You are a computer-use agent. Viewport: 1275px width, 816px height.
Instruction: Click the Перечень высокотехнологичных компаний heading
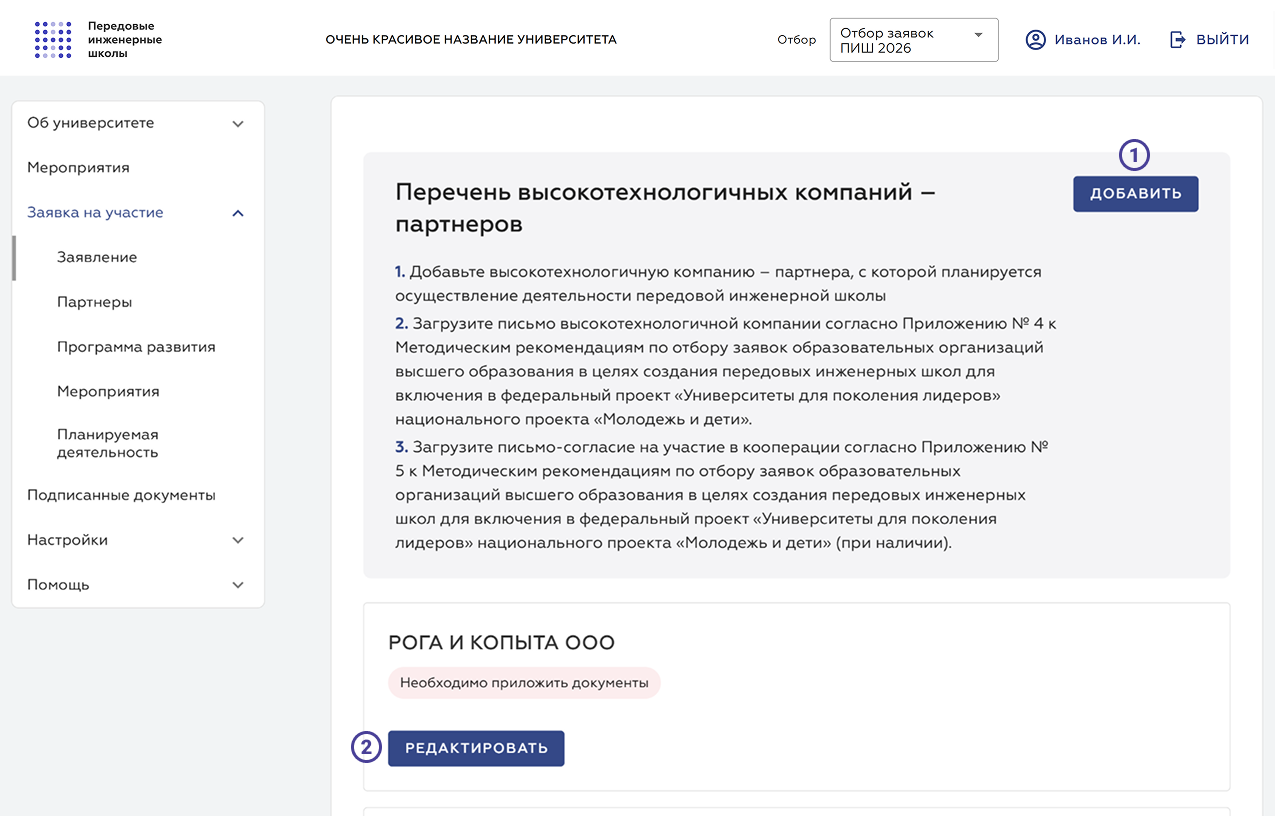[665, 208]
